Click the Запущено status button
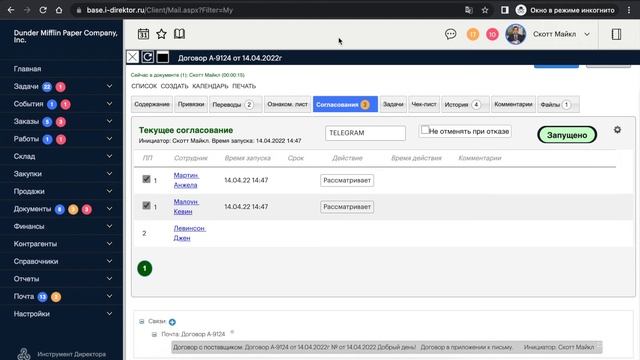Image resolution: width=640 pixels, height=360 pixels. pos(567,135)
